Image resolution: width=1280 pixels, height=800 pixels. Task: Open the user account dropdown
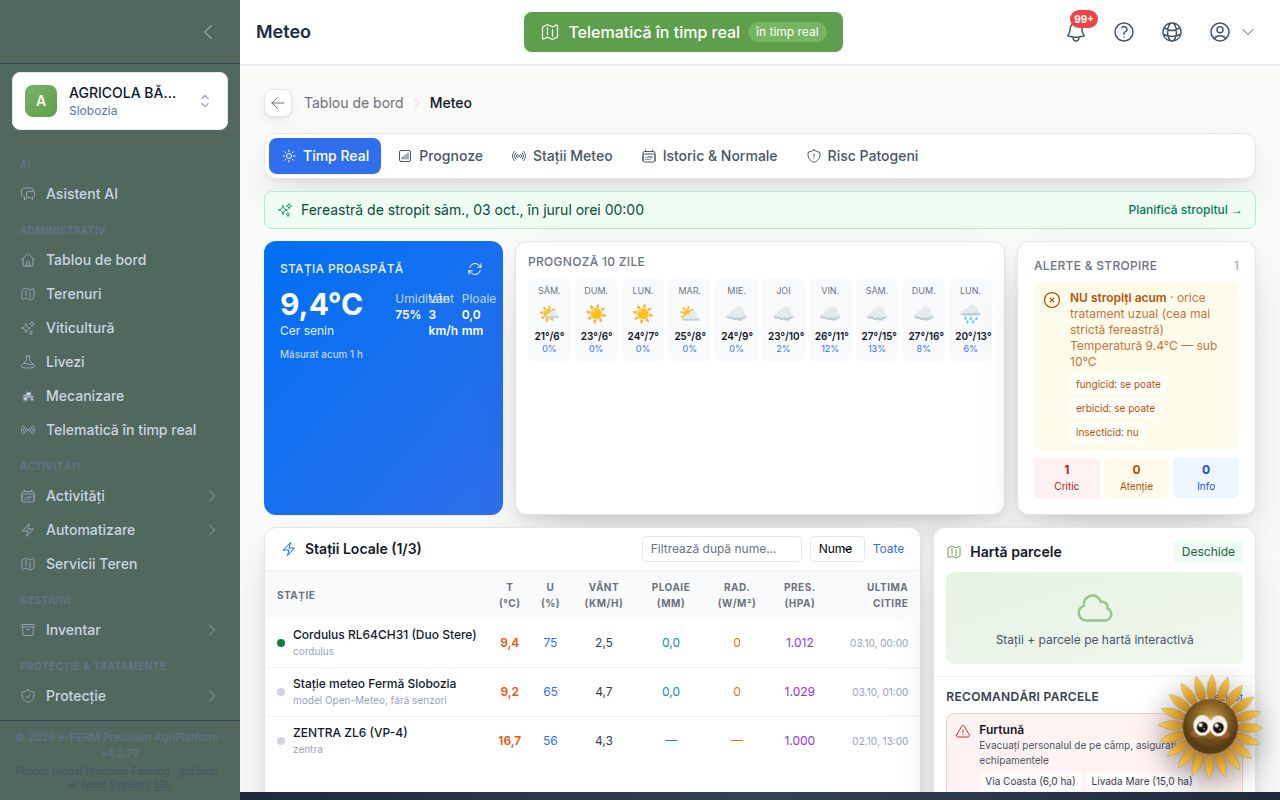click(1231, 31)
